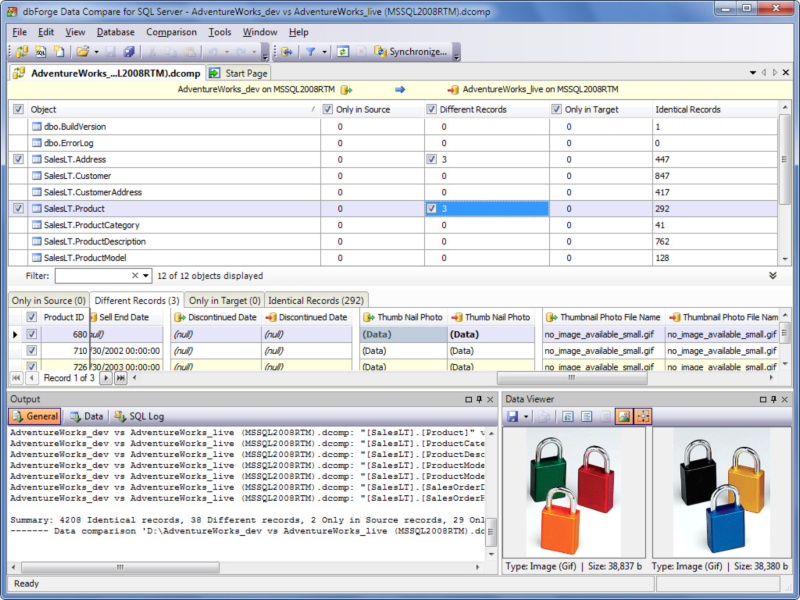Open the dropdown arrow next to Open folder
Screen dimensions: 800x600
pos(96,52)
